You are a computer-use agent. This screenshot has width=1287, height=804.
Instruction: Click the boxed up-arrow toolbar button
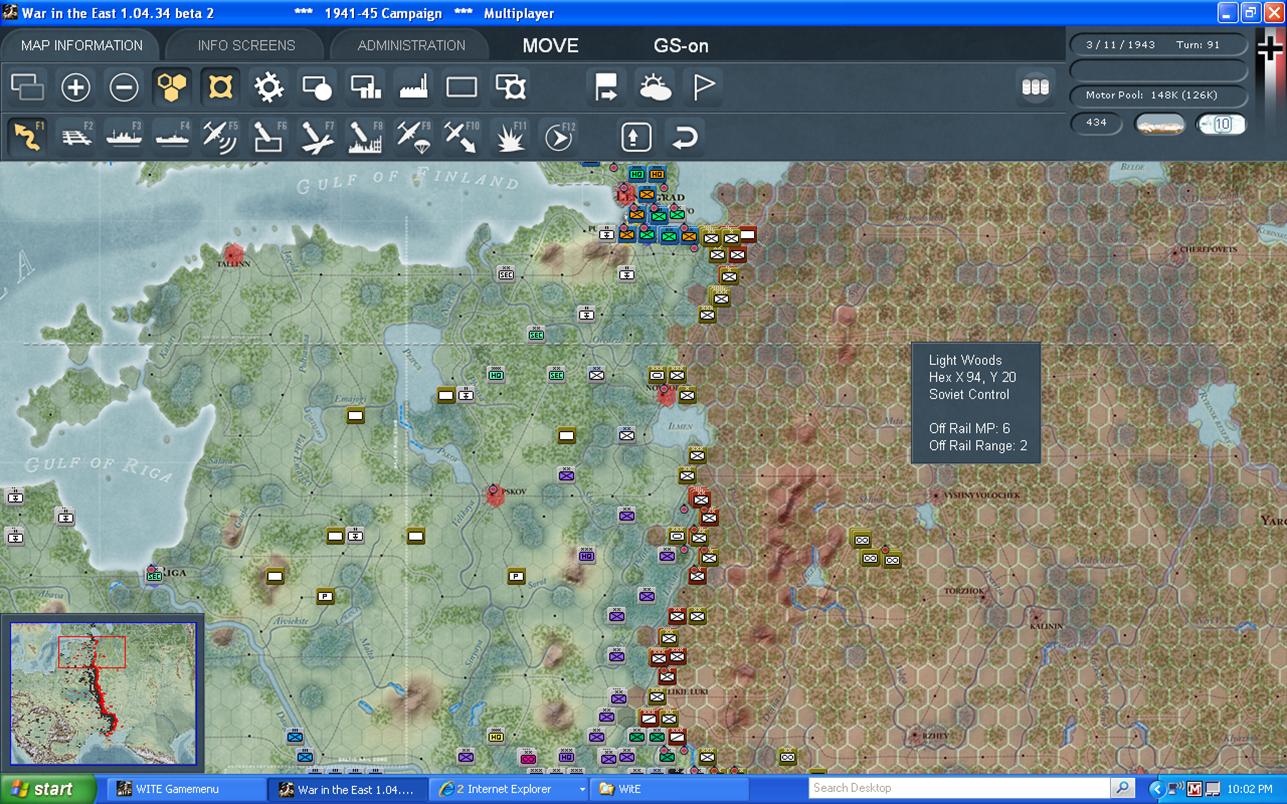(636, 136)
